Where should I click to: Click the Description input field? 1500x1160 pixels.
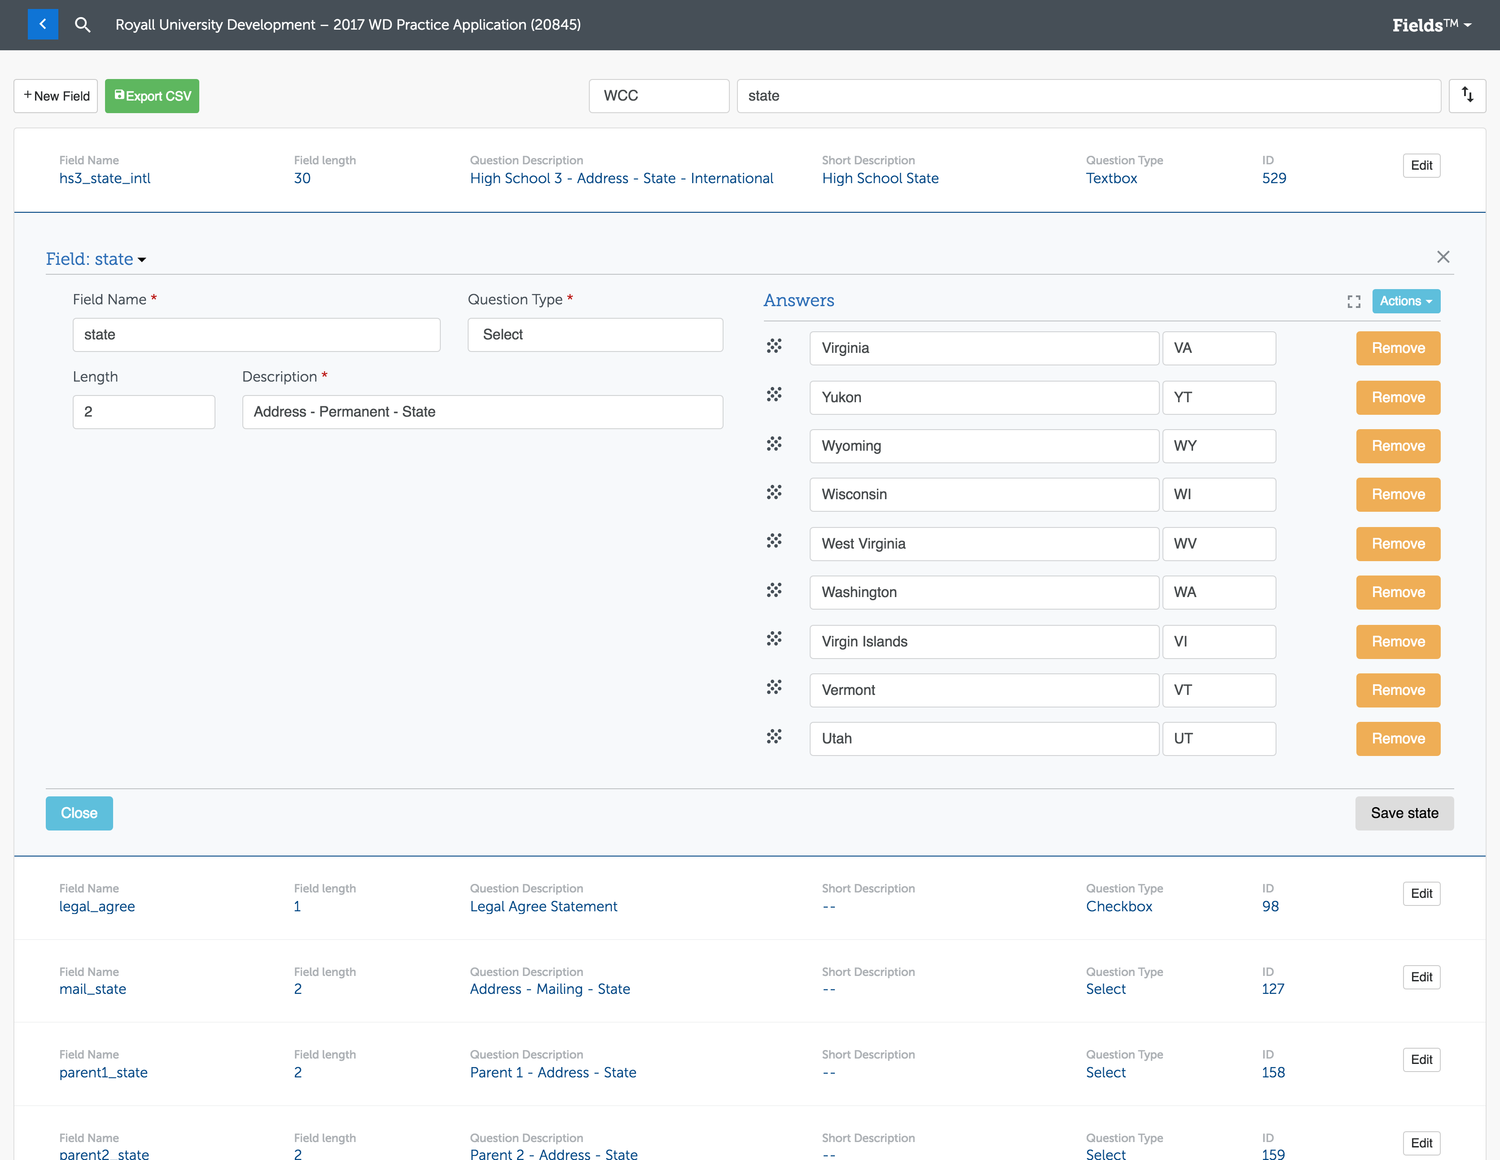[482, 412]
